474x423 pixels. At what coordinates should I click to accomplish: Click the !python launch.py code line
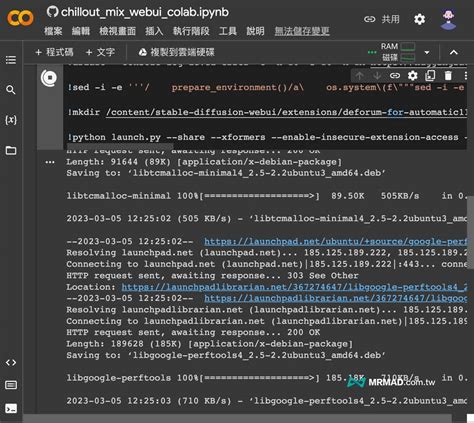pyautogui.click(x=267, y=137)
